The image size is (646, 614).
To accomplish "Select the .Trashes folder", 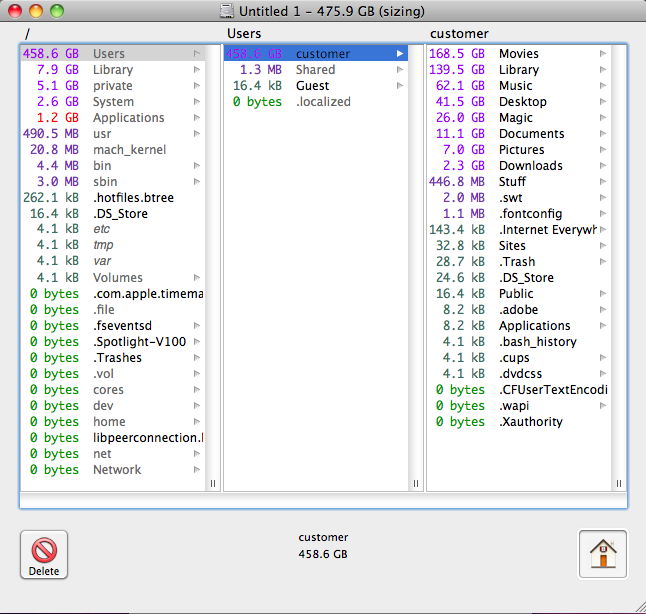I will (x=112, y=358).
